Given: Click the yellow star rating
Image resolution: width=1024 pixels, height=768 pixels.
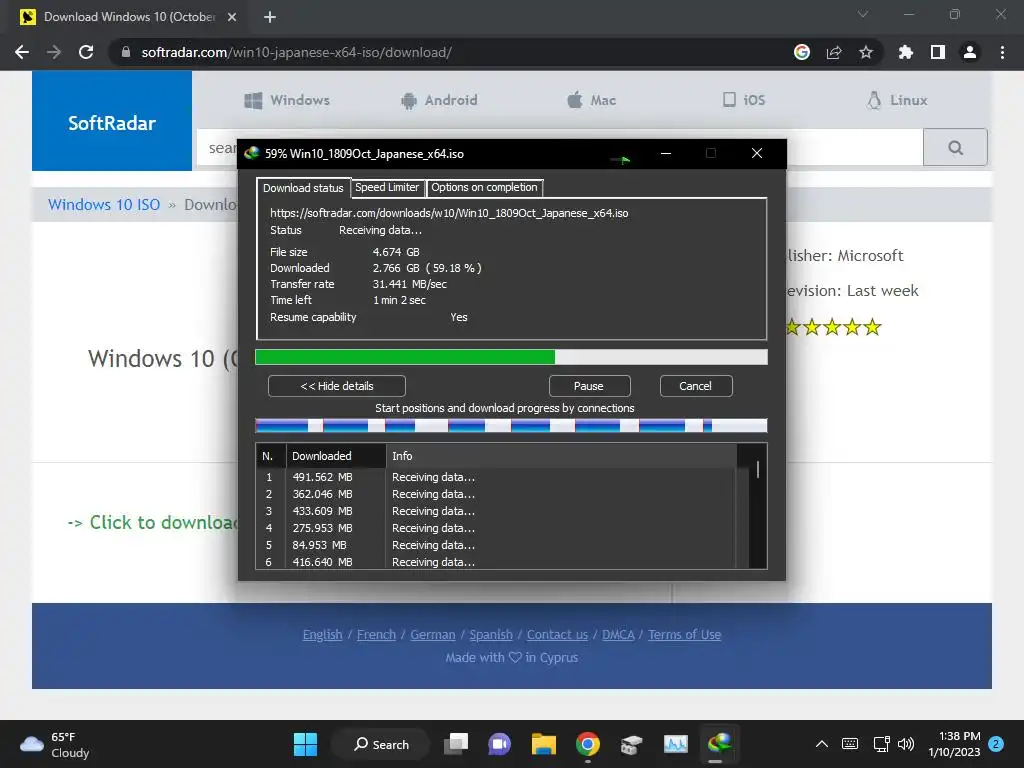Looking at the screenshot, I should click(x=833, y=327).
